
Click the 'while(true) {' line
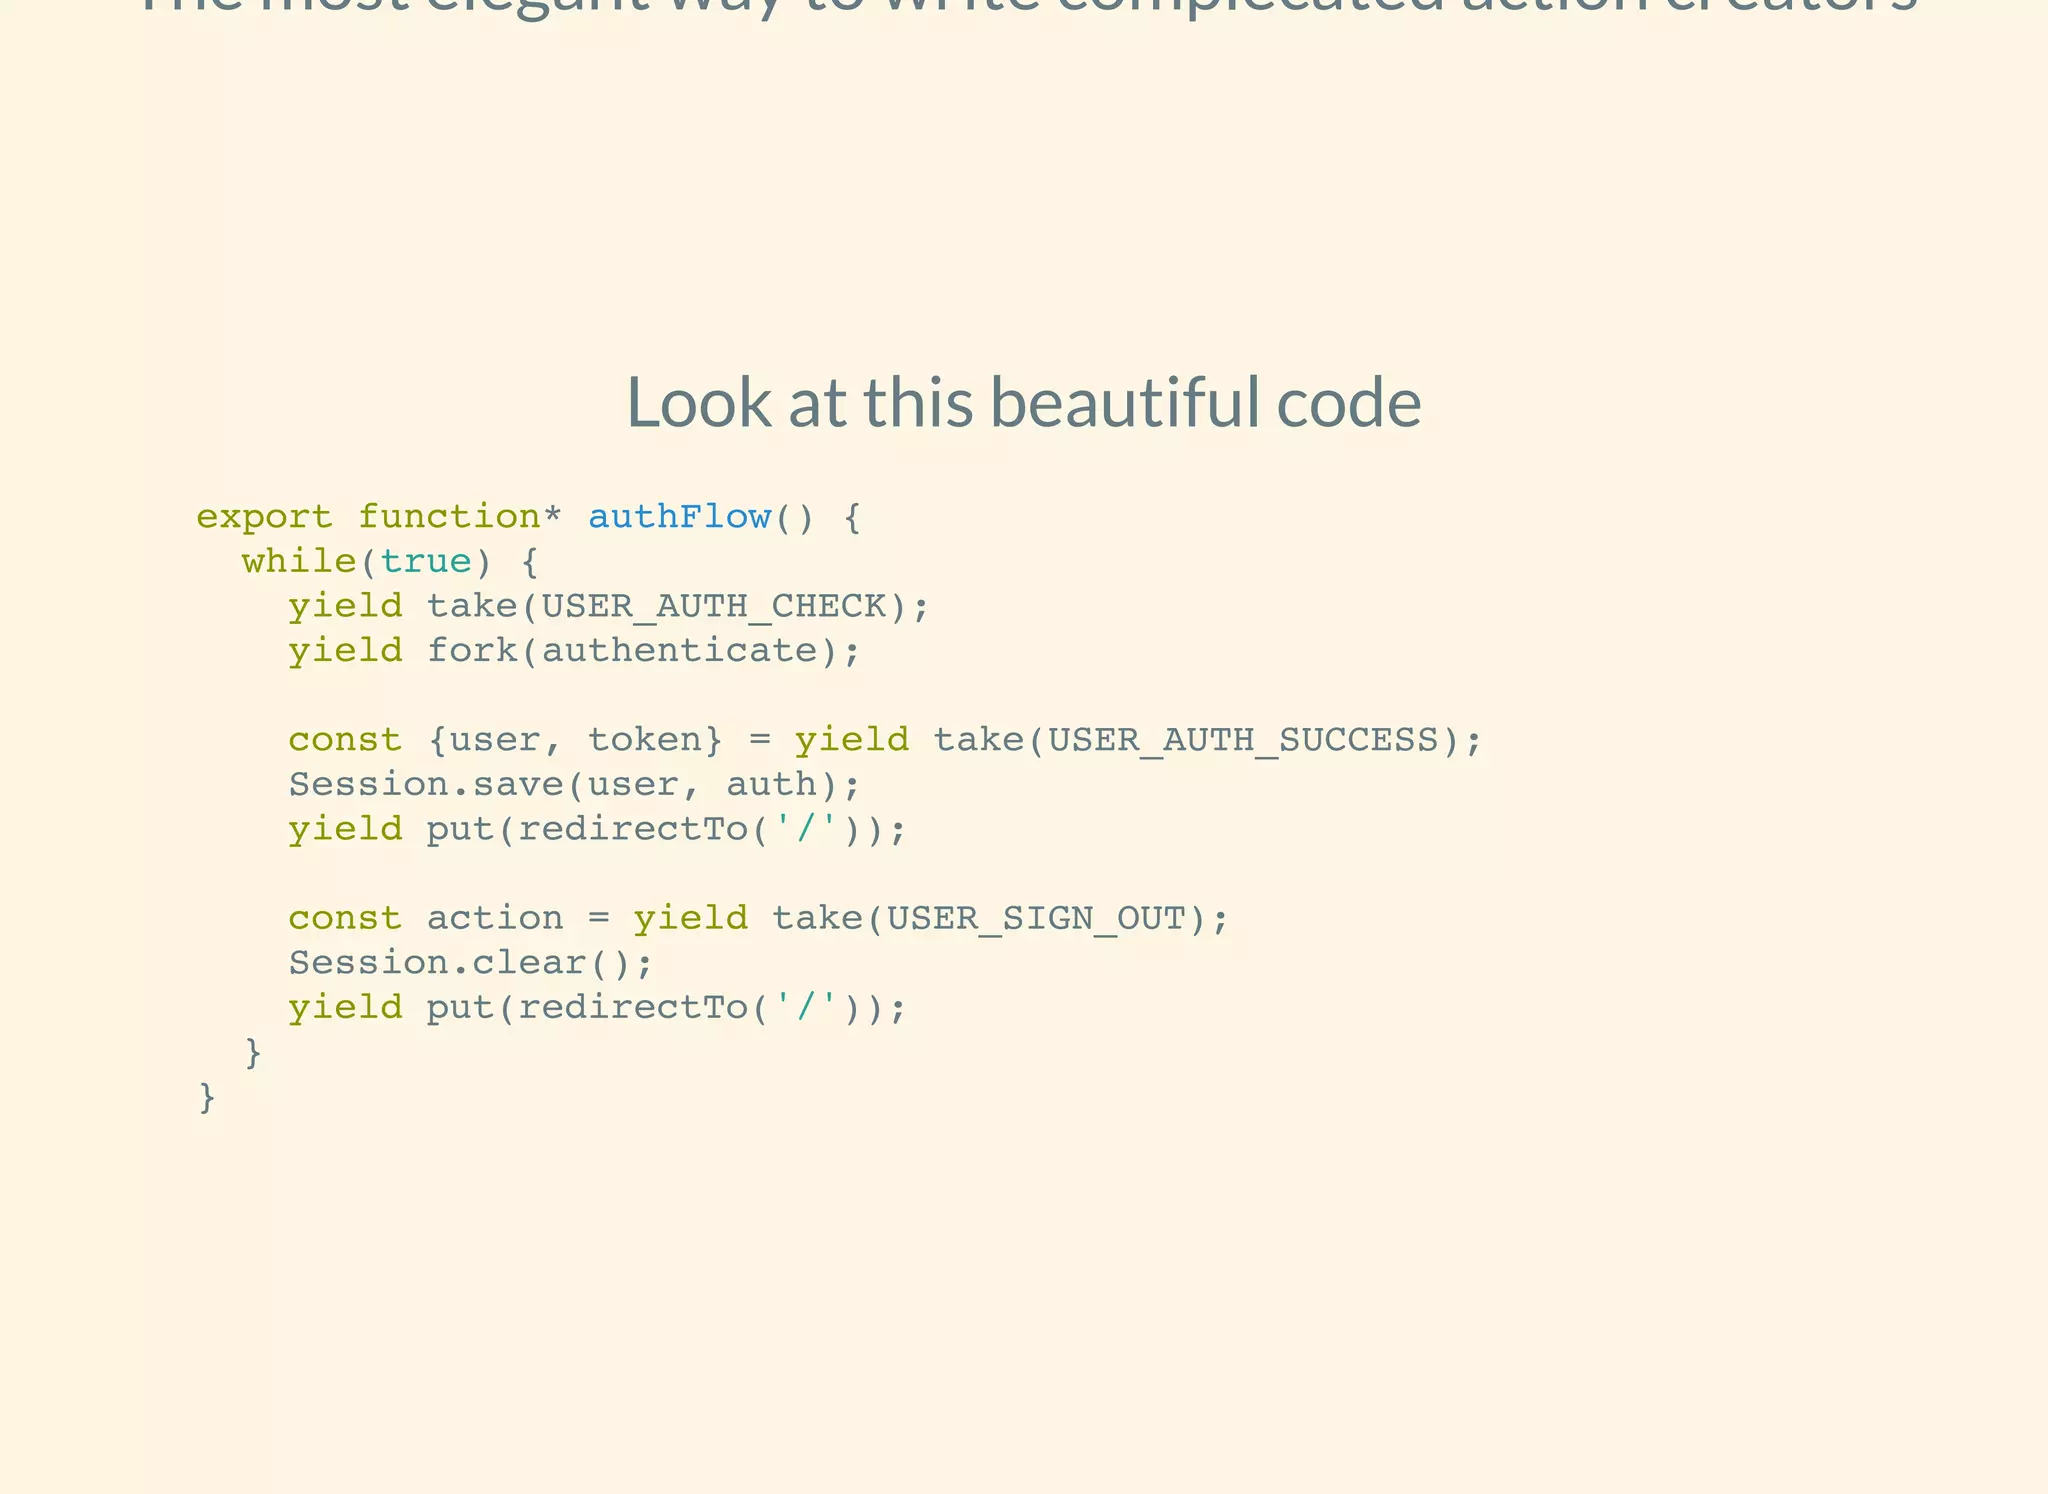(x=390, y=561)
